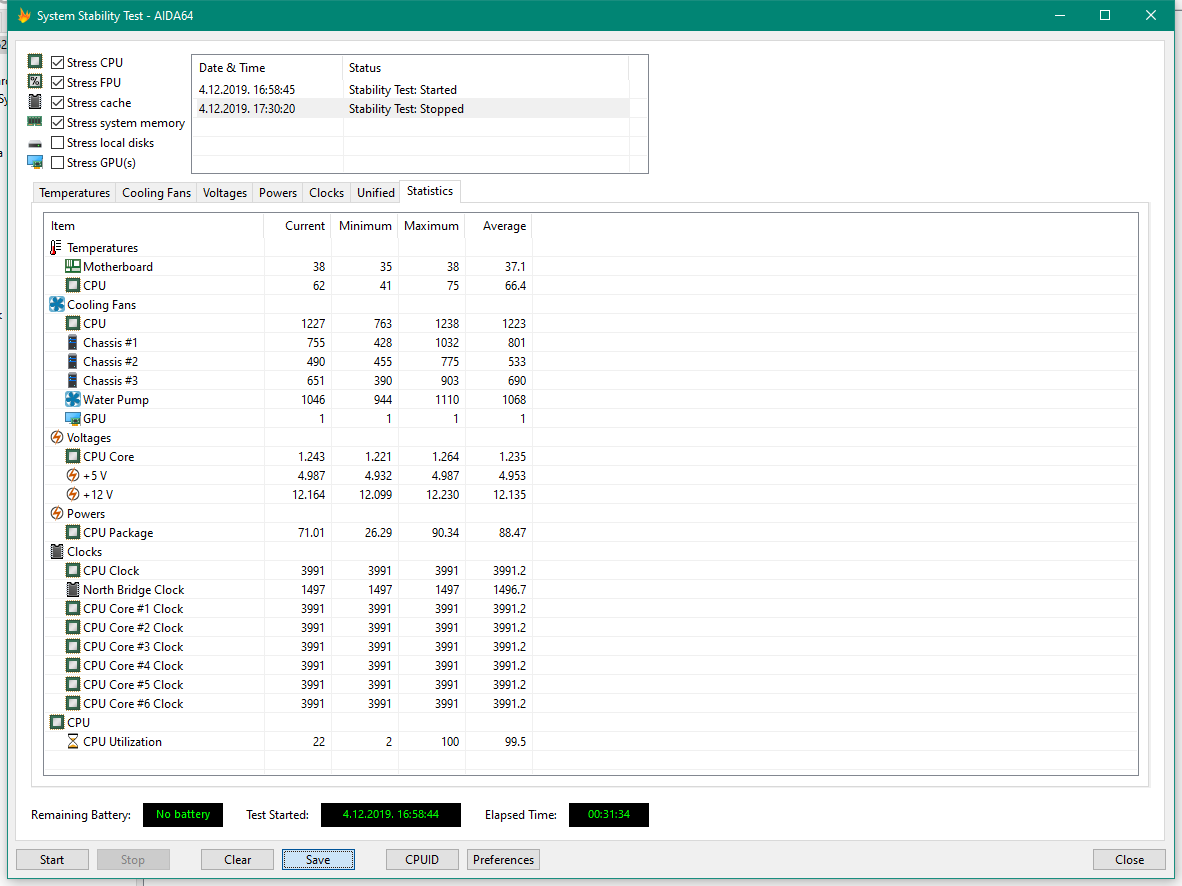Uncheck Stress system memory option
This screenshot has height=886, width=1182.
coord(58,123)
